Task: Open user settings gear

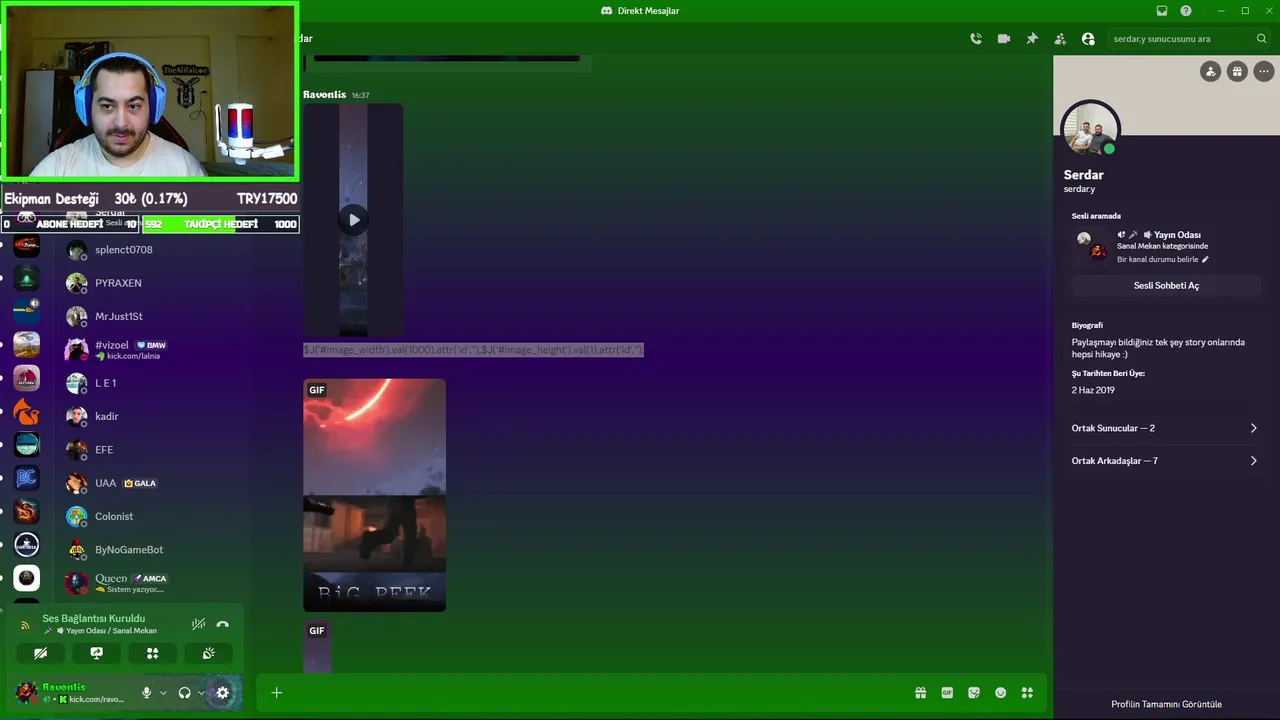Action: pyautogui.click(x=222, y=693)
